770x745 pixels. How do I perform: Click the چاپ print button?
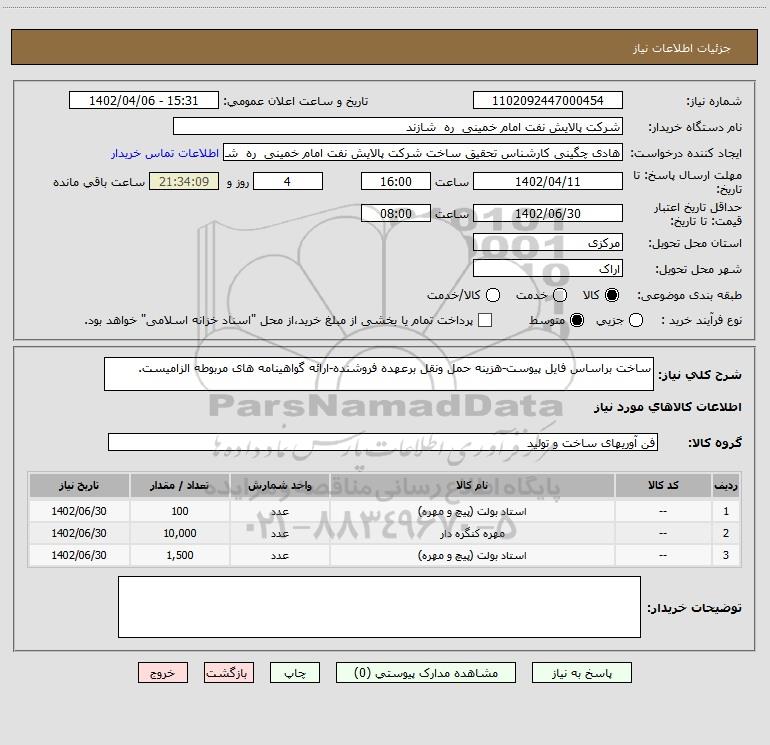pyautogui.click(x=295, y=673)
